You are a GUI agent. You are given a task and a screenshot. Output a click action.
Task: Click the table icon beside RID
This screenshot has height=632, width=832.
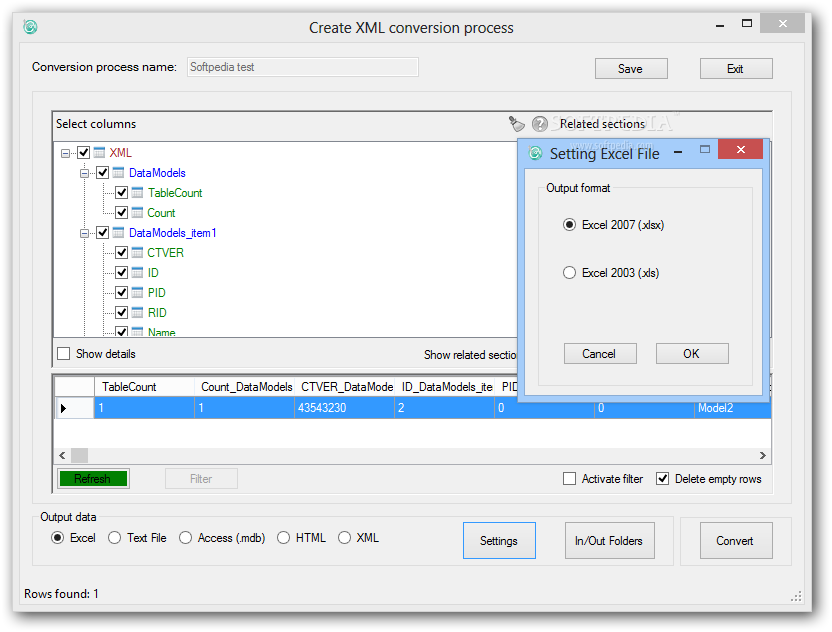coord(137,313)
